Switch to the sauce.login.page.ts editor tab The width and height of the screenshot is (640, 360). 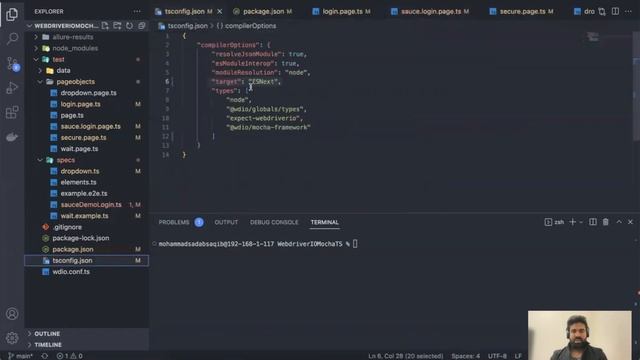pos(431,11)
